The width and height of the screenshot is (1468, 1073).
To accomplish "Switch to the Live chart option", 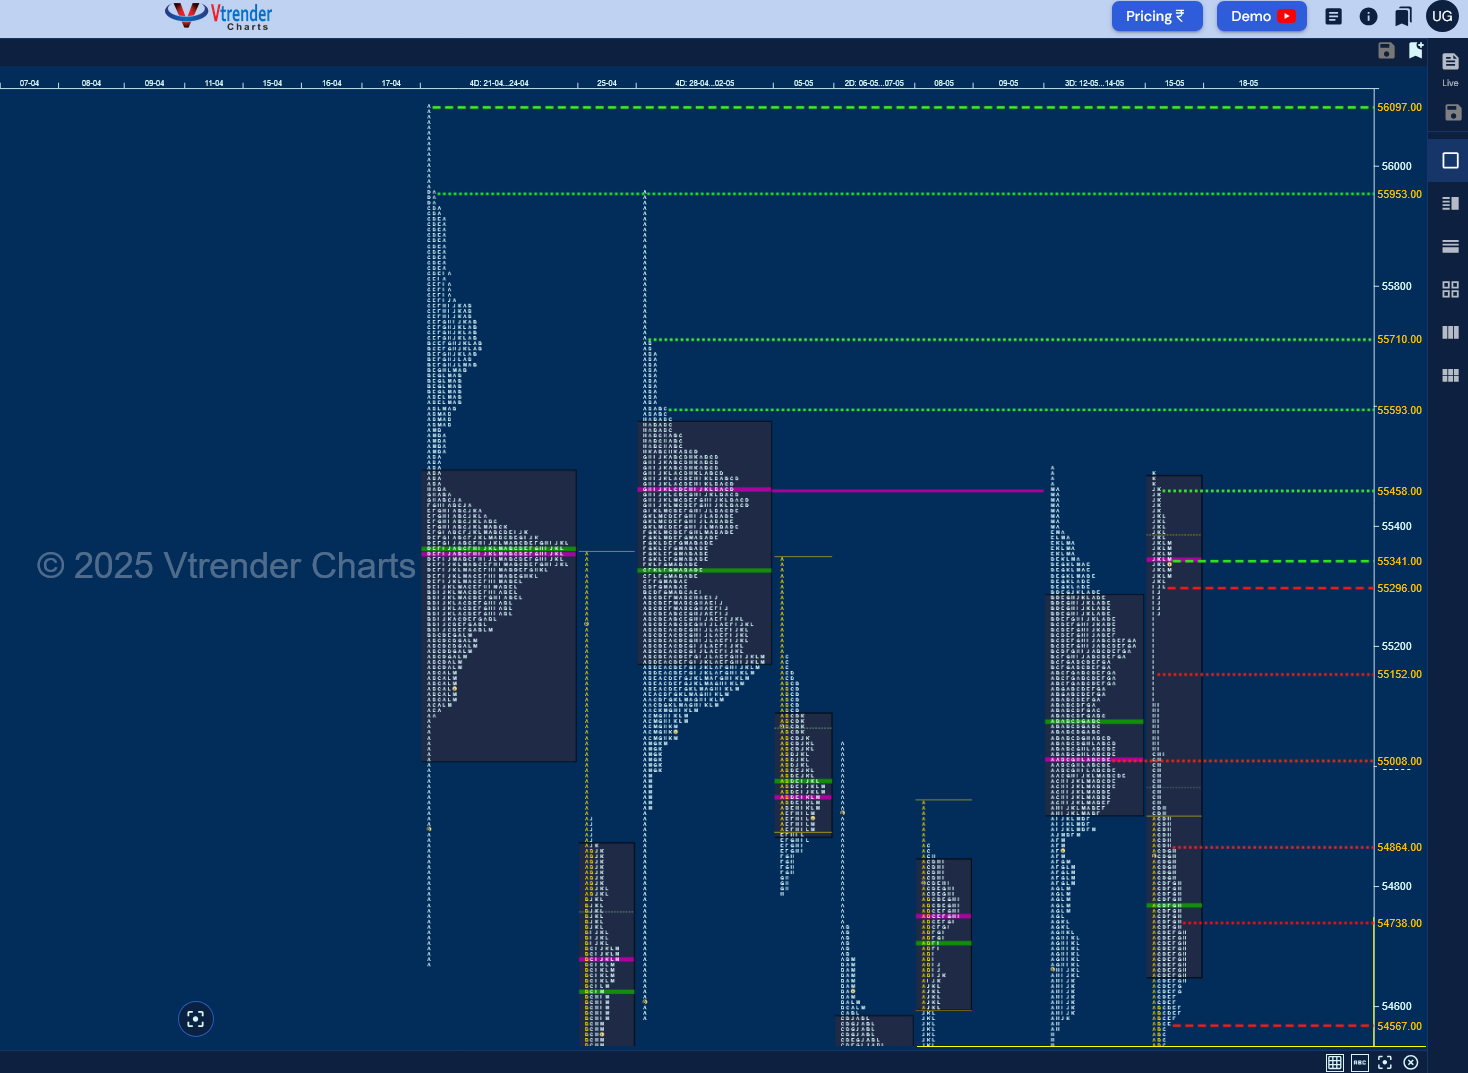I will (x=1450, y=68).
